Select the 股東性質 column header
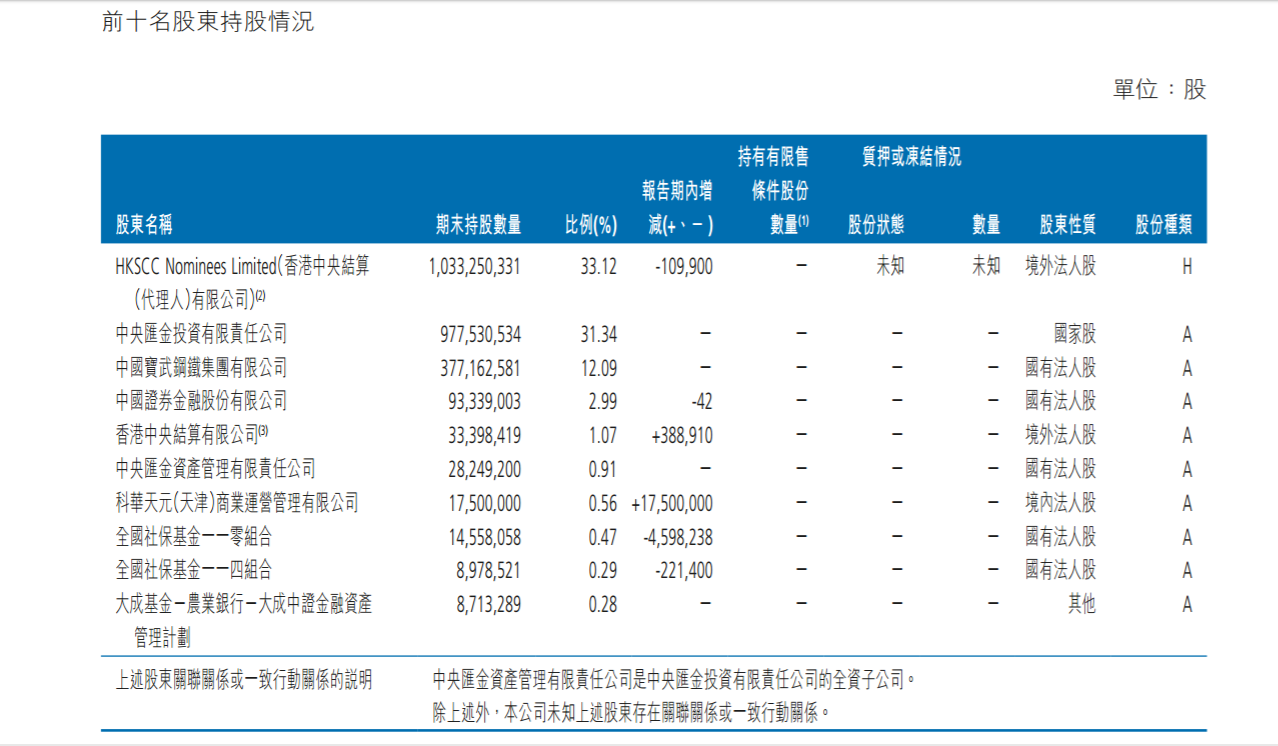 pos(1067,225)
